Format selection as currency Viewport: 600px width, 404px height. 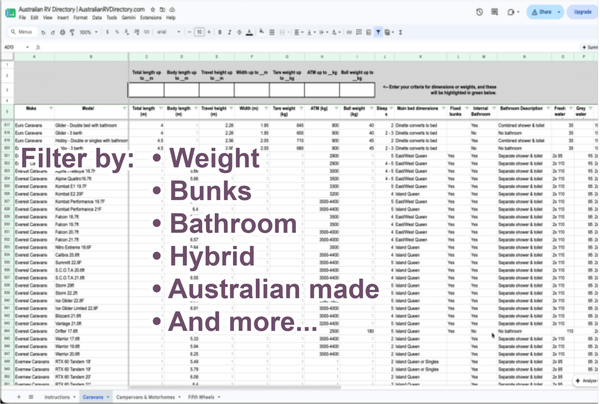tap(107, 32)
